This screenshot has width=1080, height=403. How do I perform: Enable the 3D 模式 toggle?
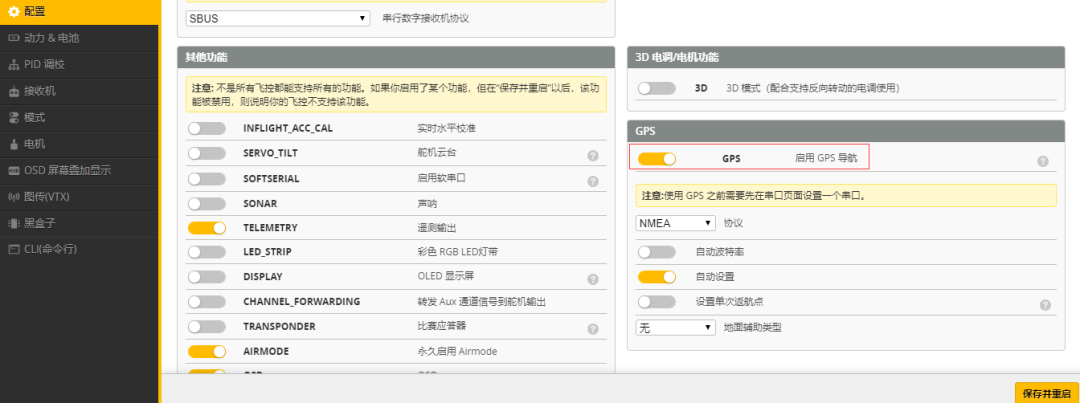pos(656,88)
